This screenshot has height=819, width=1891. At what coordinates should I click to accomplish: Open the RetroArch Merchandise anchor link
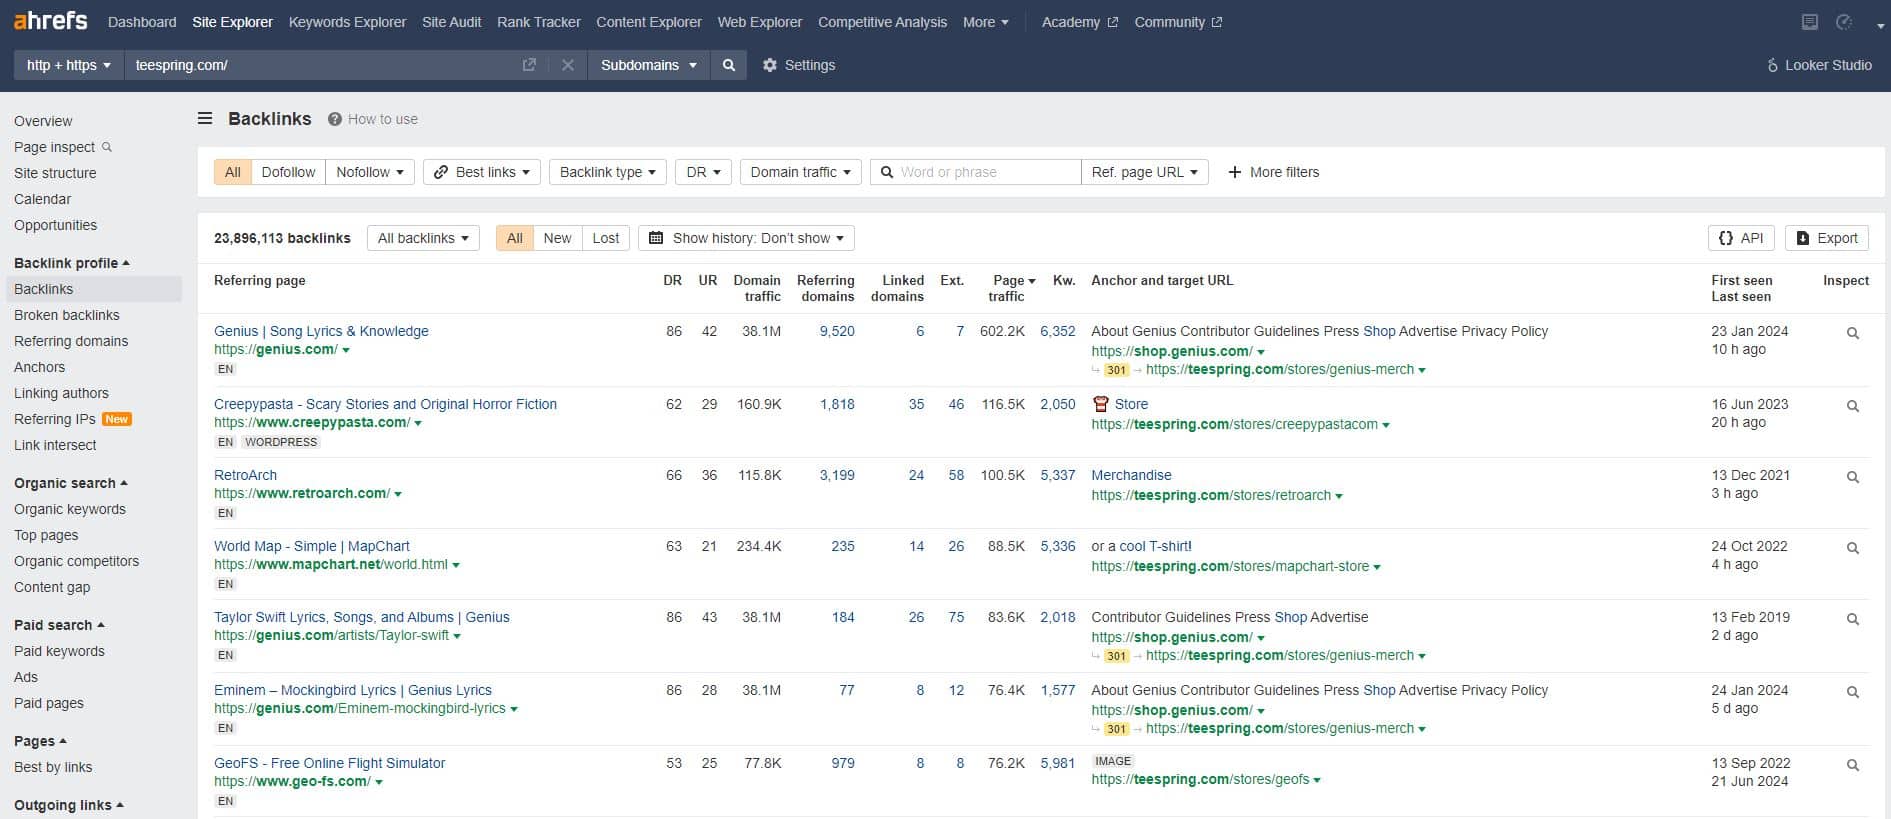(1131, 475)
